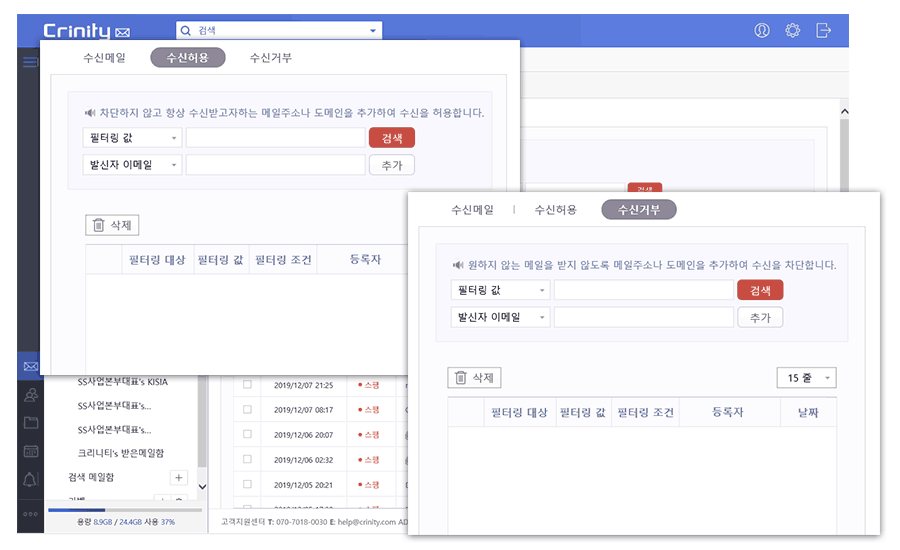Open 필터링 값 dropdown in 수신허용 panel
This screenshot has height=550, width=900.
tap(132, 138)
